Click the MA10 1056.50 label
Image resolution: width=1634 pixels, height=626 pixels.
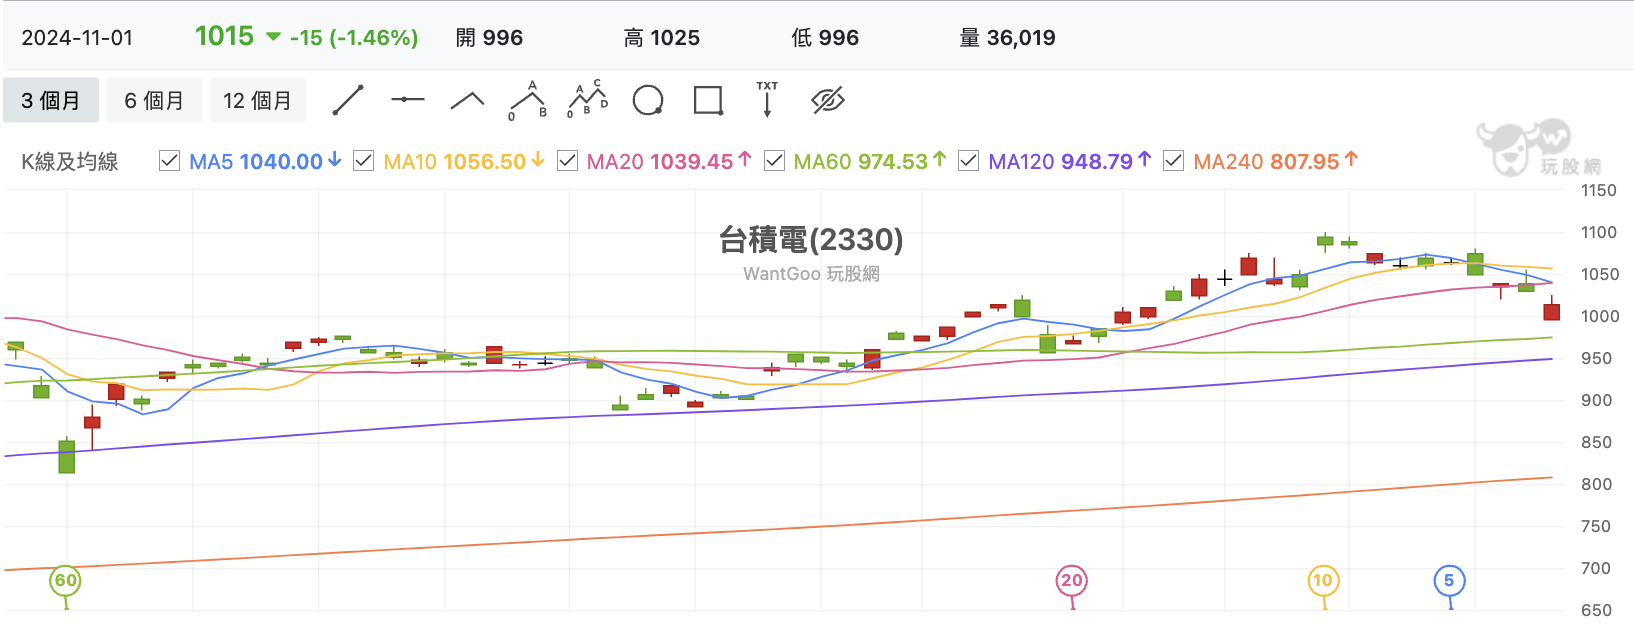click(464, 161)
